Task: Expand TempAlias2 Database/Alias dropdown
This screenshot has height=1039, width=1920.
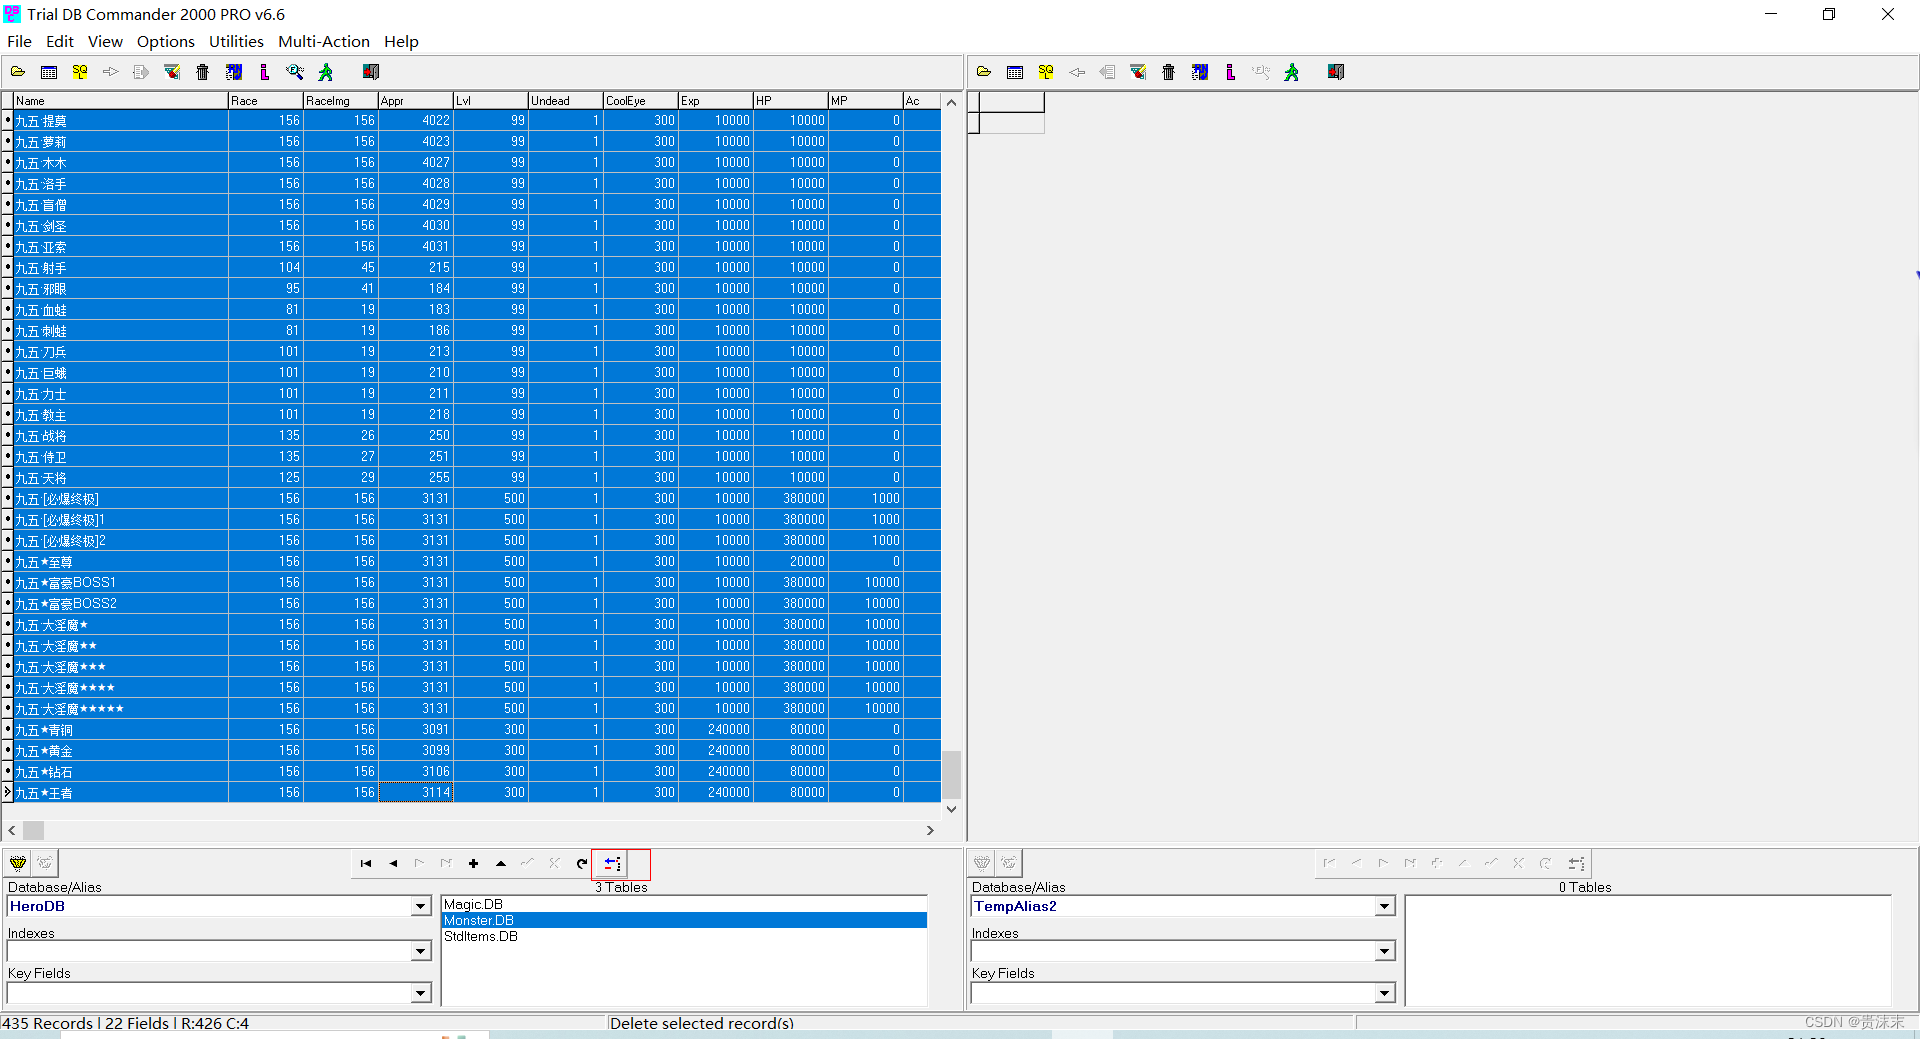Action: coord(1385,907)
